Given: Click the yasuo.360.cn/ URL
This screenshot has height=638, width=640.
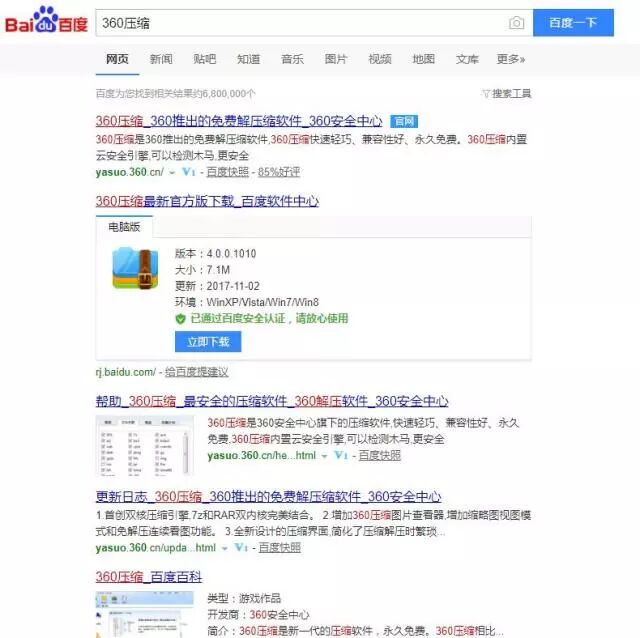Looking at the screenshot, I should 130,172.
